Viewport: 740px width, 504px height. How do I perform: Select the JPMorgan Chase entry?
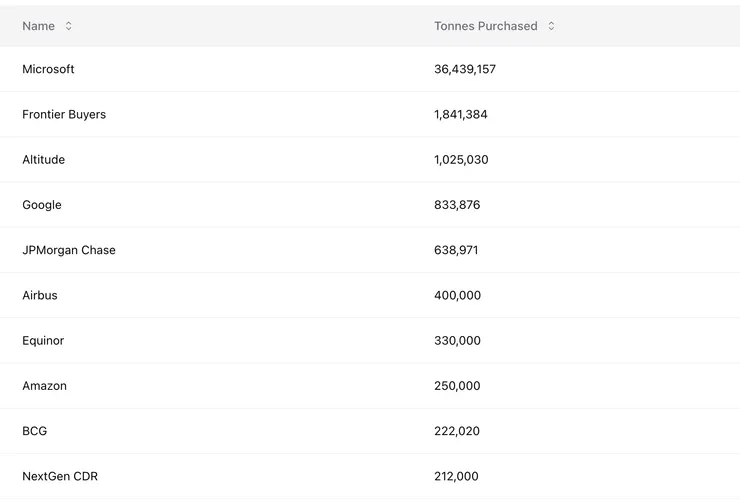coord(69,250)
